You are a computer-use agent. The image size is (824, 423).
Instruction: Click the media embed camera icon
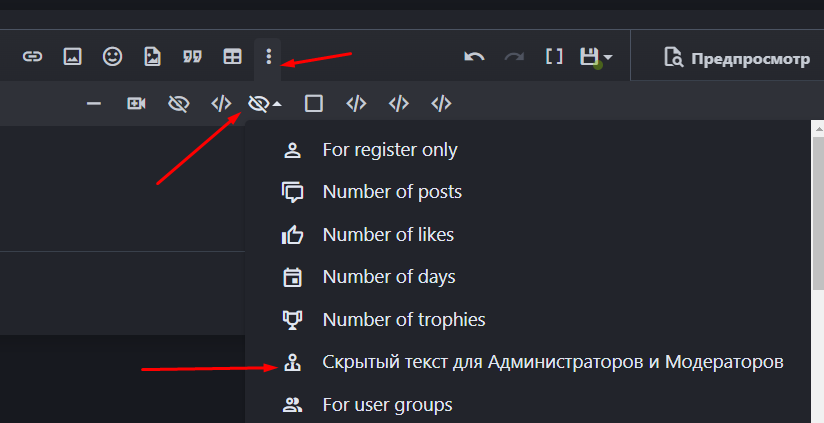coord(136,103)
